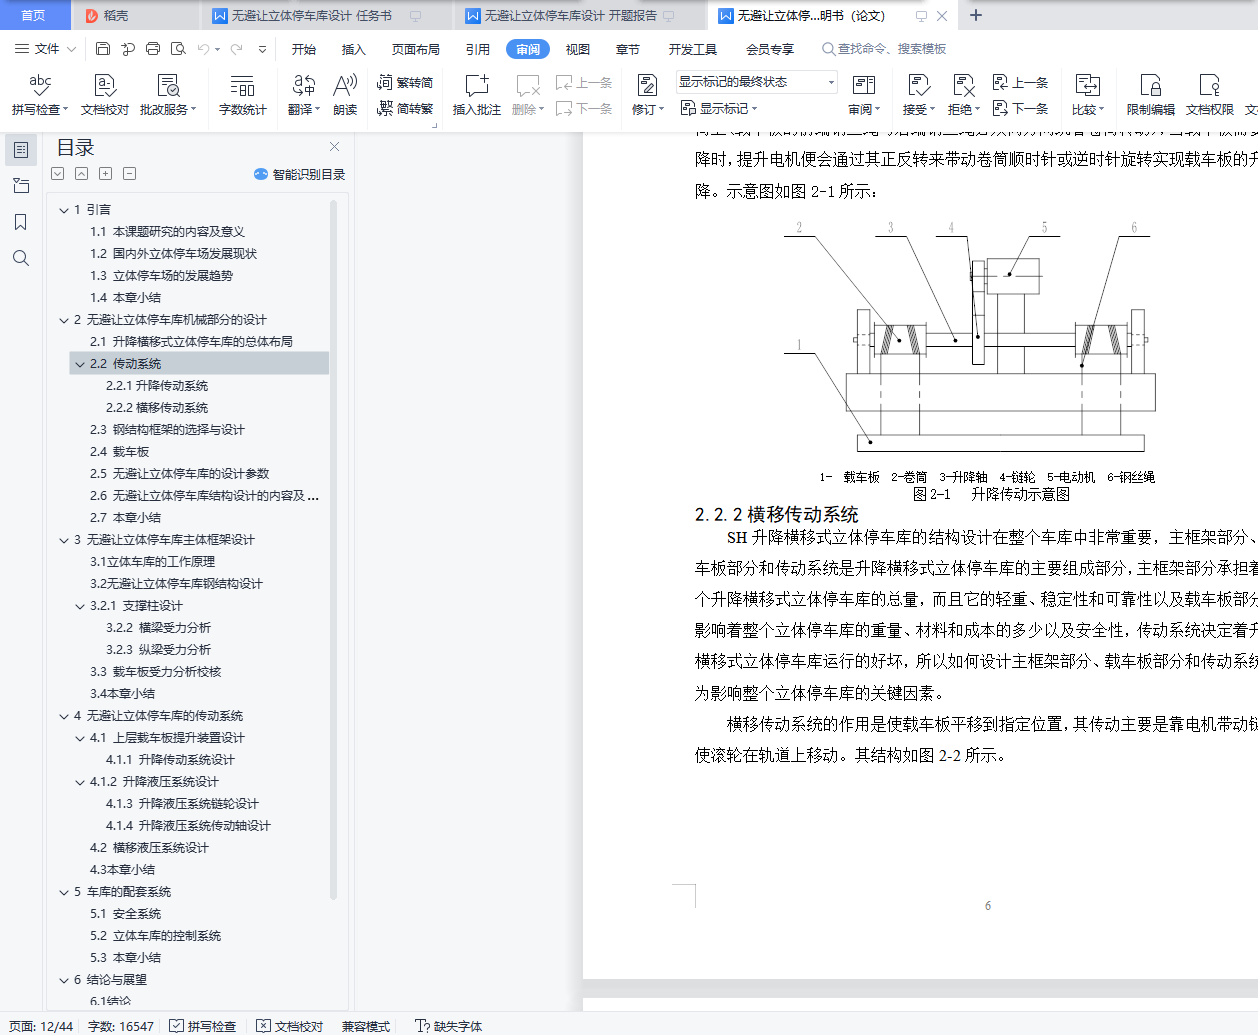
Task: Open document permissions (文档权限)
Action: click(1210, 95)
